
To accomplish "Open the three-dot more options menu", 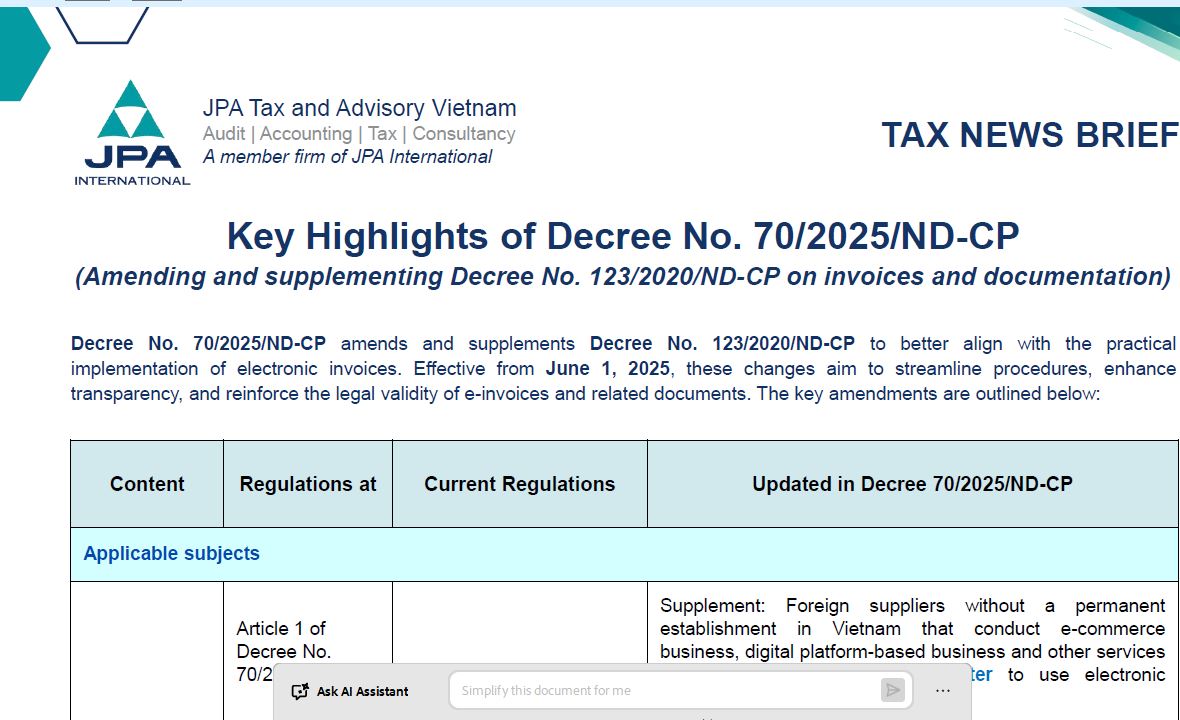I will (942, 691).
